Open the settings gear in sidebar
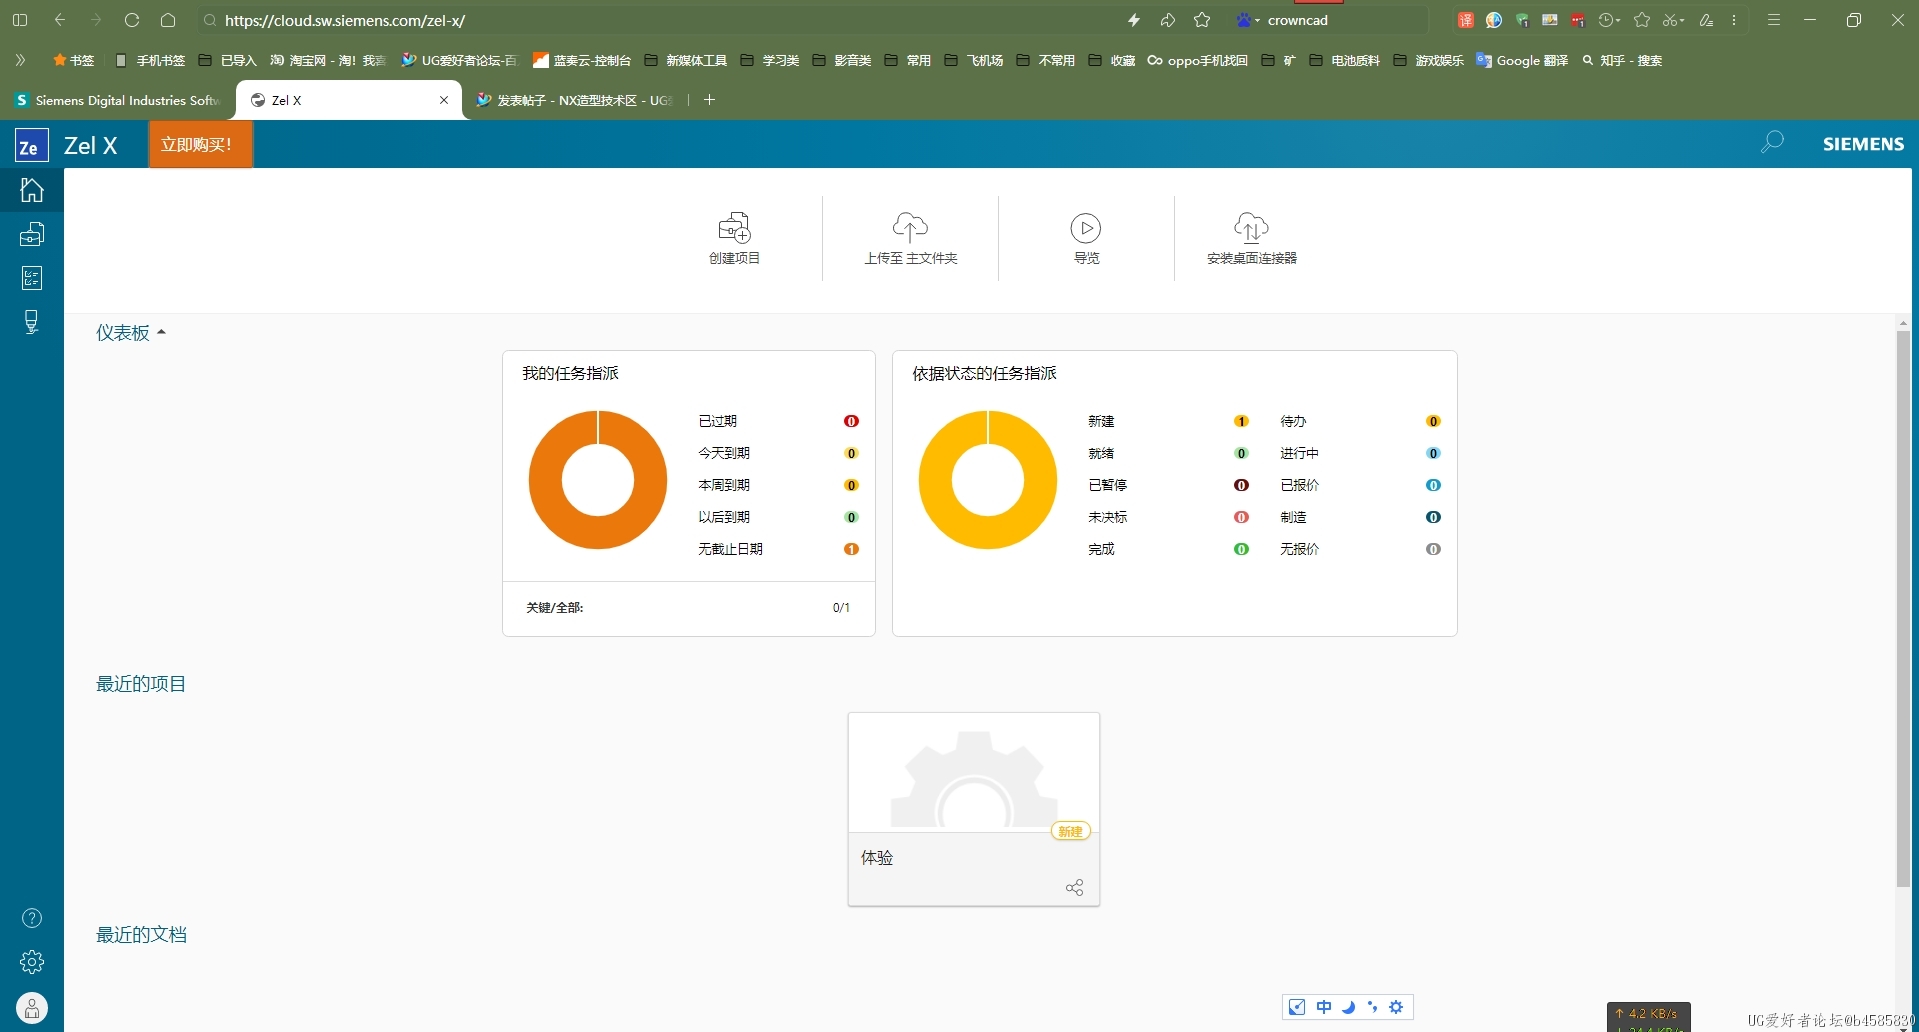 (x=32, y=962)
